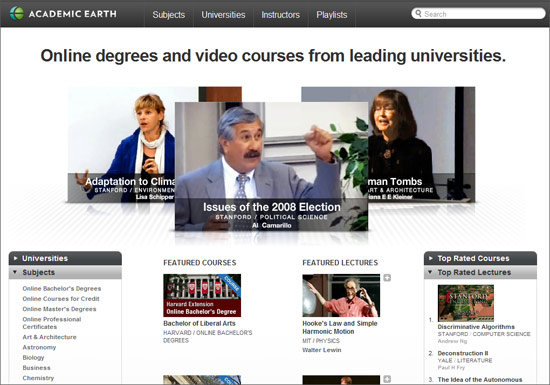The height and width of the screenshot is (385, 550).
Task: Open Online Master's Degrees link
Action: point(59,309)
